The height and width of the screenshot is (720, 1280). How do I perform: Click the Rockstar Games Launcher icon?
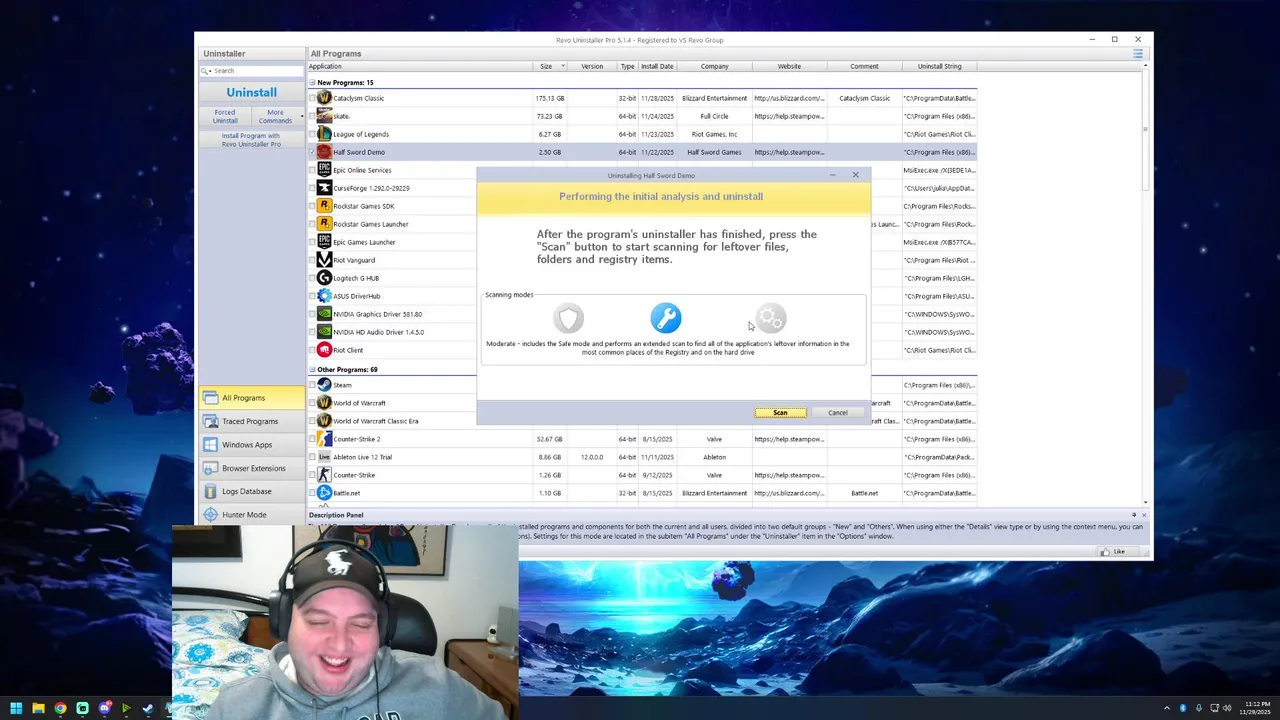click(324, 224)
